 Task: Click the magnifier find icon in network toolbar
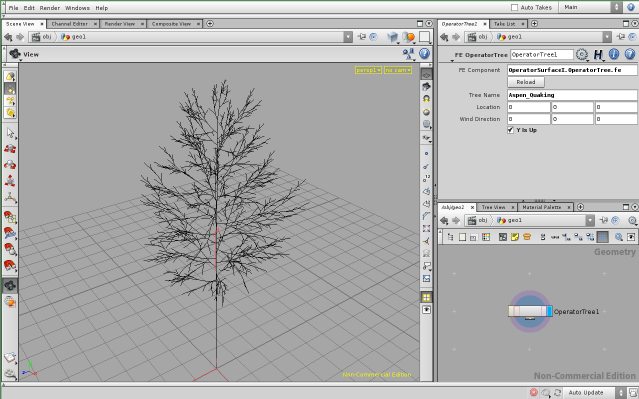pyautogui.click(x=619, y=237)
